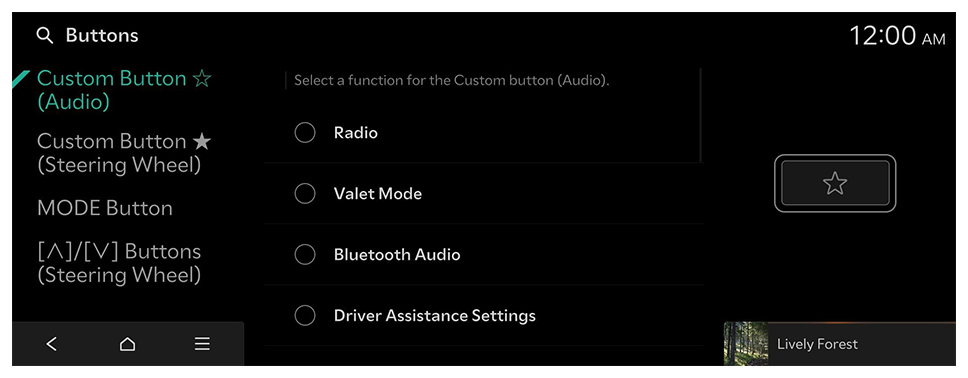Open search with the magnifier icon

44,36
